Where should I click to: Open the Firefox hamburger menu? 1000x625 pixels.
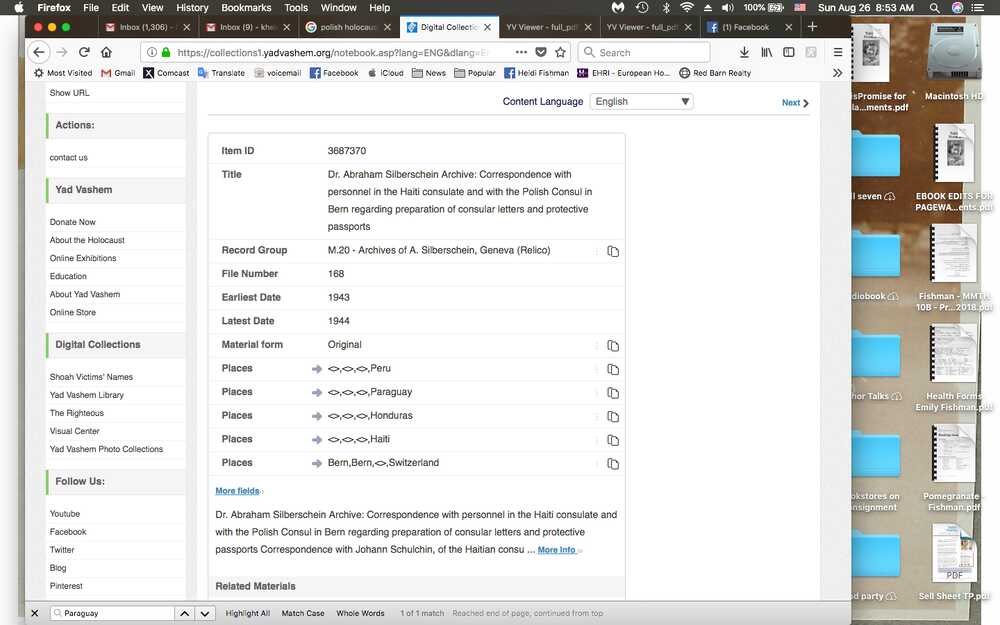point(838,52)
